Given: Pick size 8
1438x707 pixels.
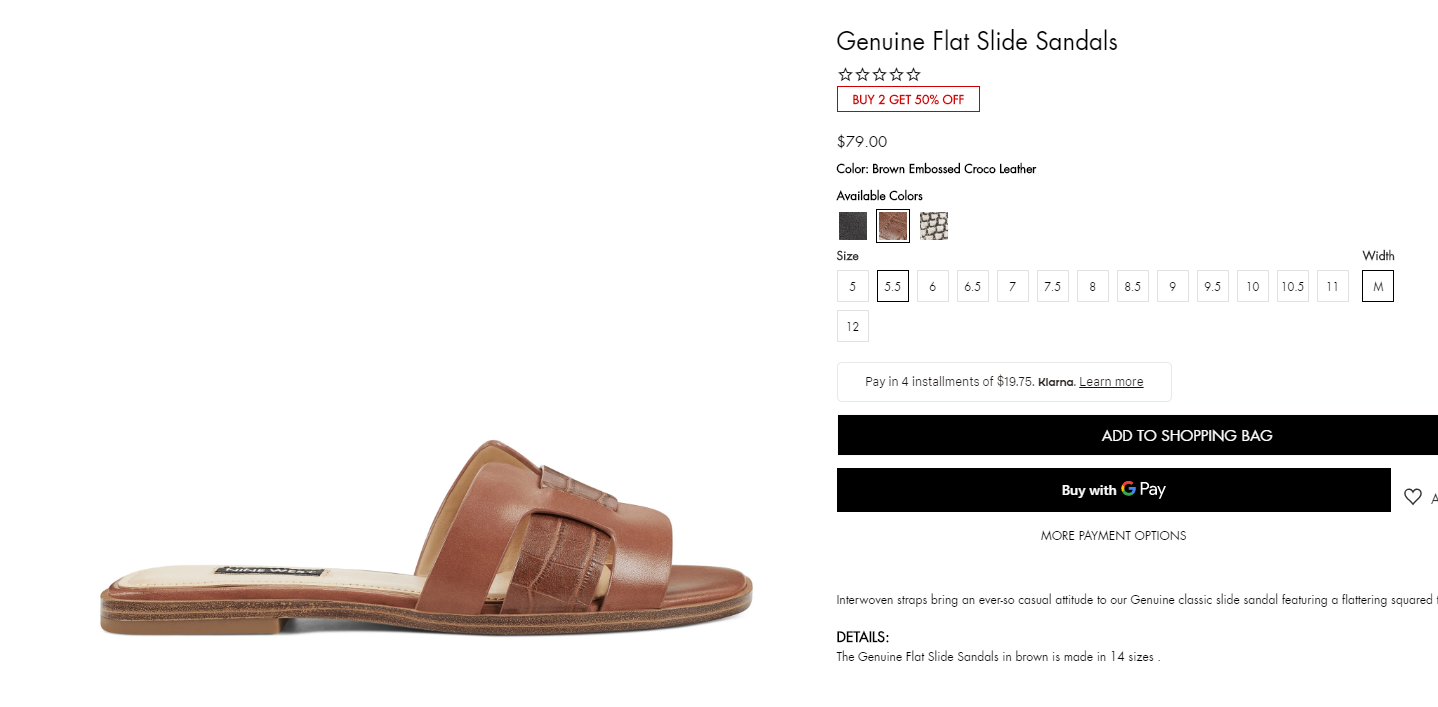Looking at the screenshot, I should point(1093,286).
